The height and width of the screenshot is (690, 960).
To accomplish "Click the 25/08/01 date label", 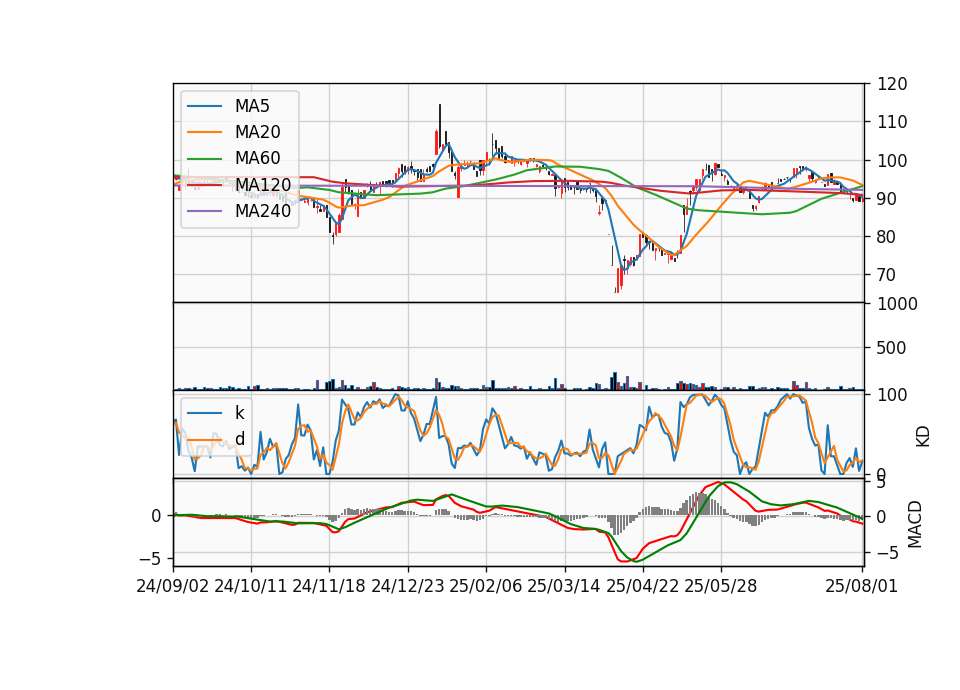I will click(861, 586).
